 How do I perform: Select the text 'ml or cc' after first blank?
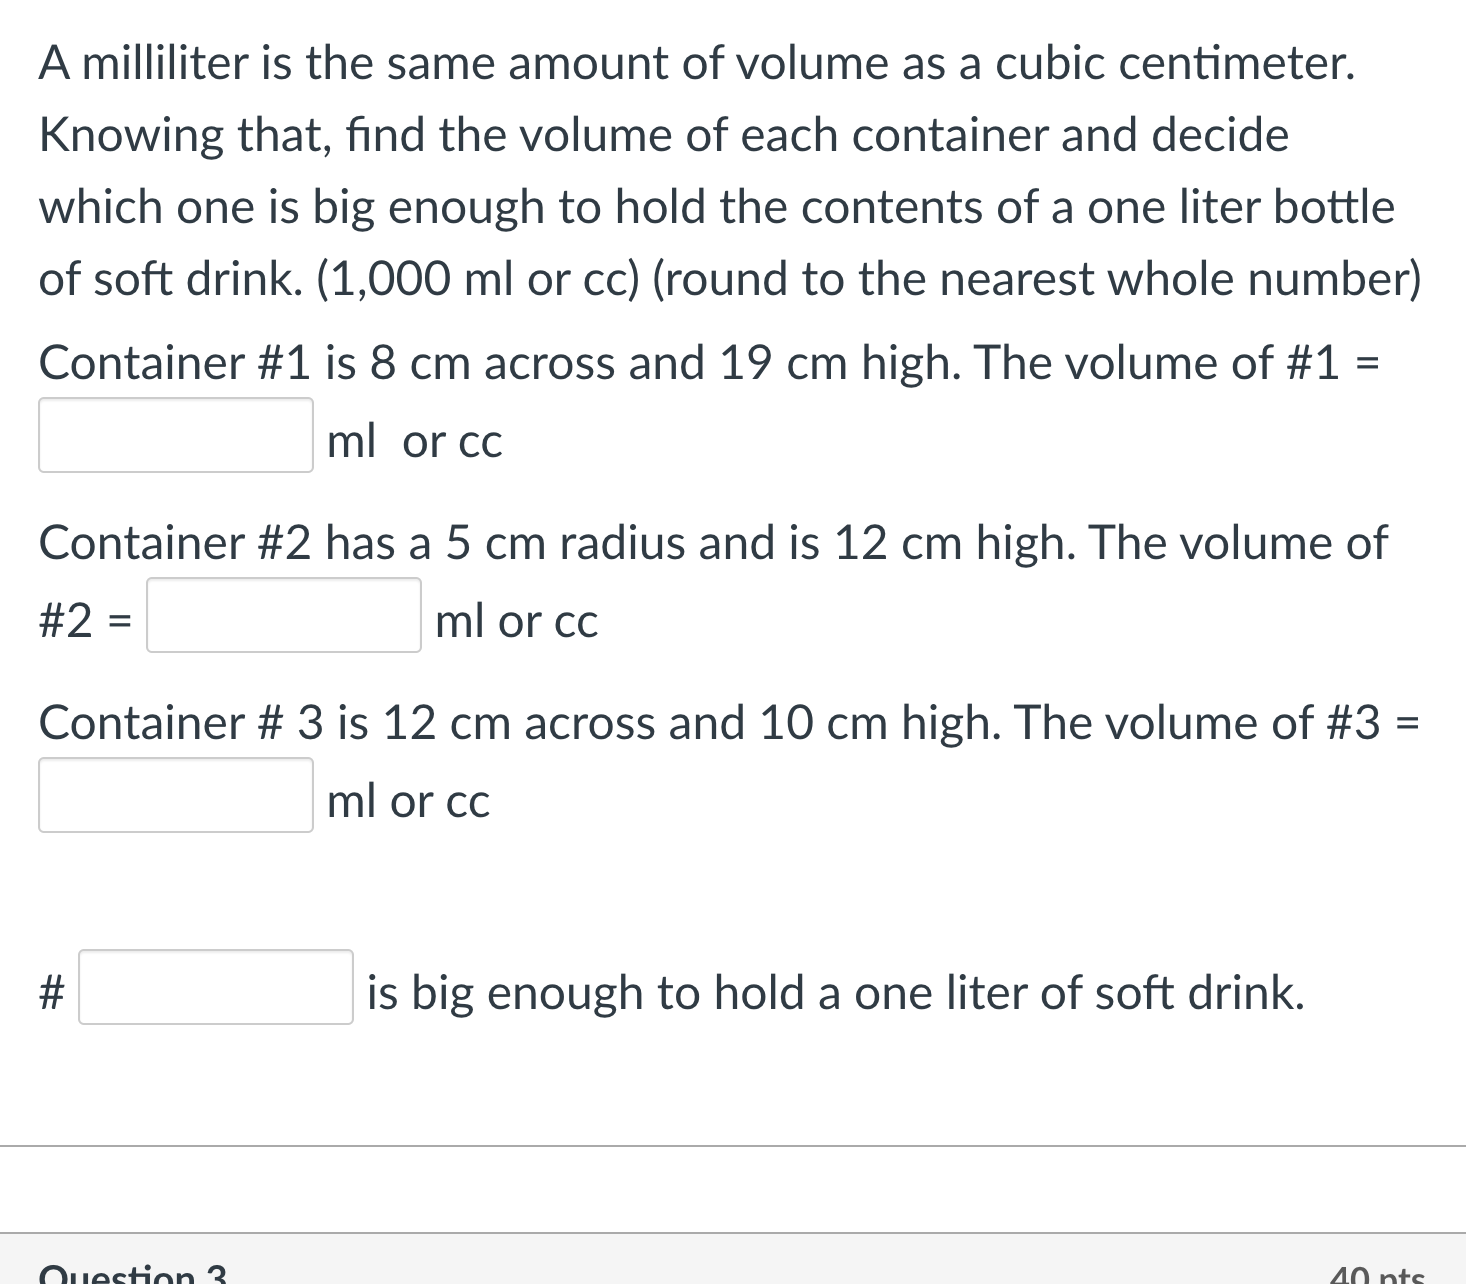pos(411,440)
